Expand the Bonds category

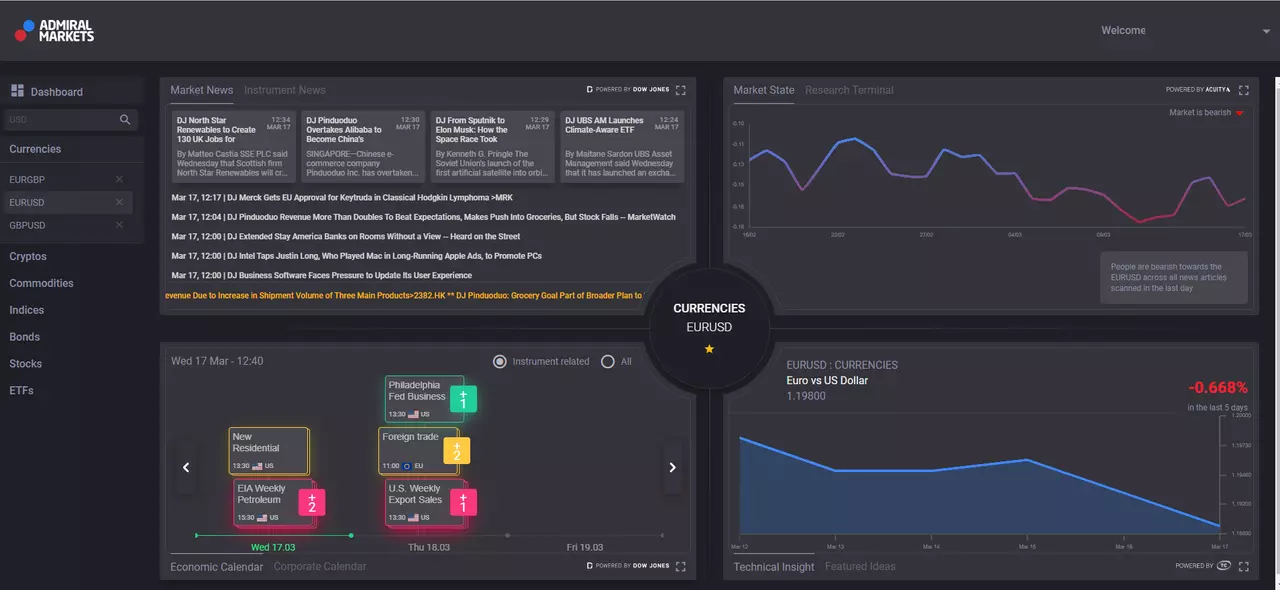25,337
